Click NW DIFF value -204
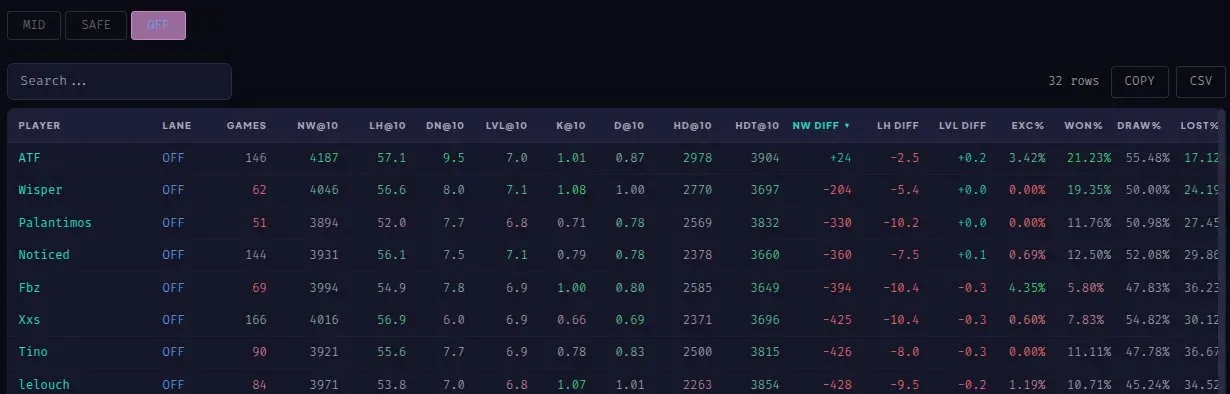1230x394 pixels. tap(837, 190)
